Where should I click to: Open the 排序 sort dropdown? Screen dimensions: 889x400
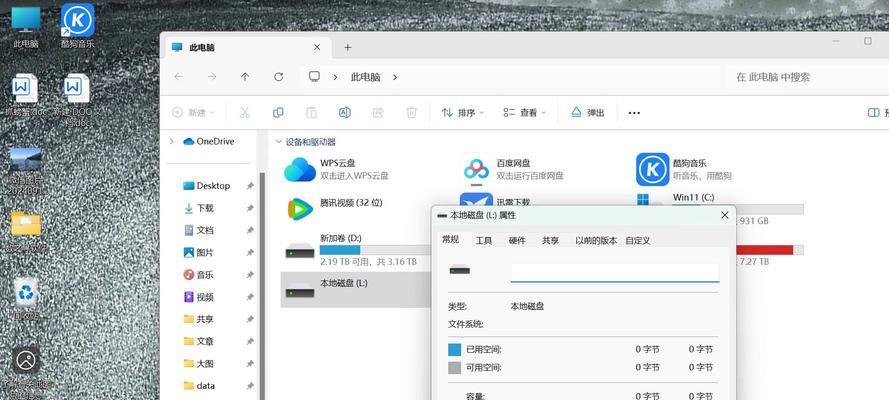pyautogui.click(x=463, y=113)
